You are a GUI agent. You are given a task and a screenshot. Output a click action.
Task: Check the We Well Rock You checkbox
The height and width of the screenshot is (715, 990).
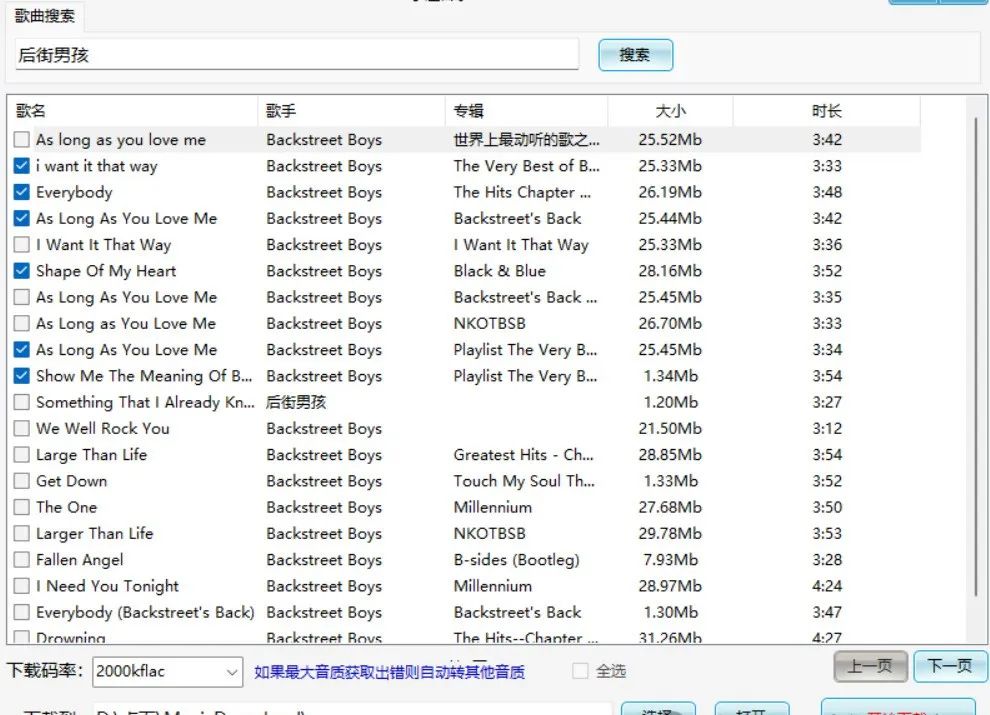(21, 428)
